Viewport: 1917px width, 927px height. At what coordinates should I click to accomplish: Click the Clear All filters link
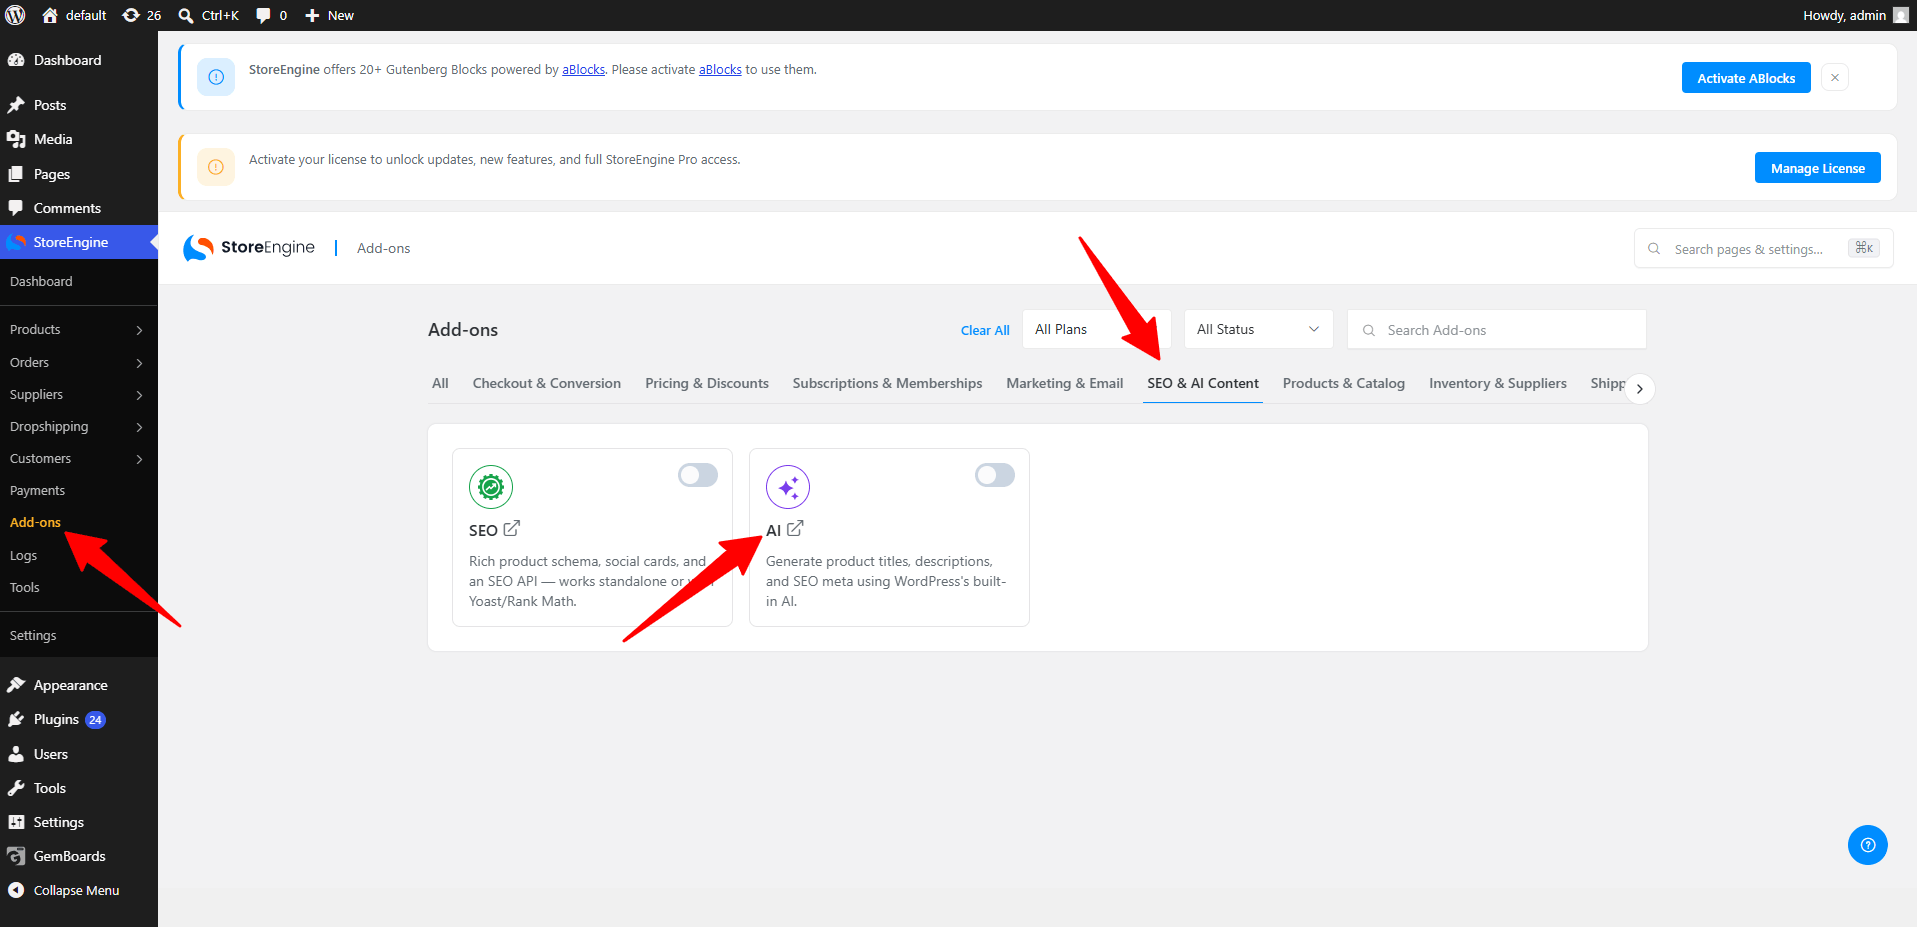(x=985, y=330)
